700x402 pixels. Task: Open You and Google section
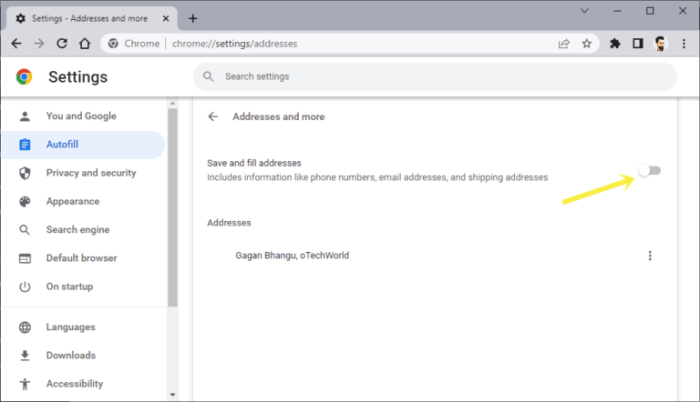point(83,116)
